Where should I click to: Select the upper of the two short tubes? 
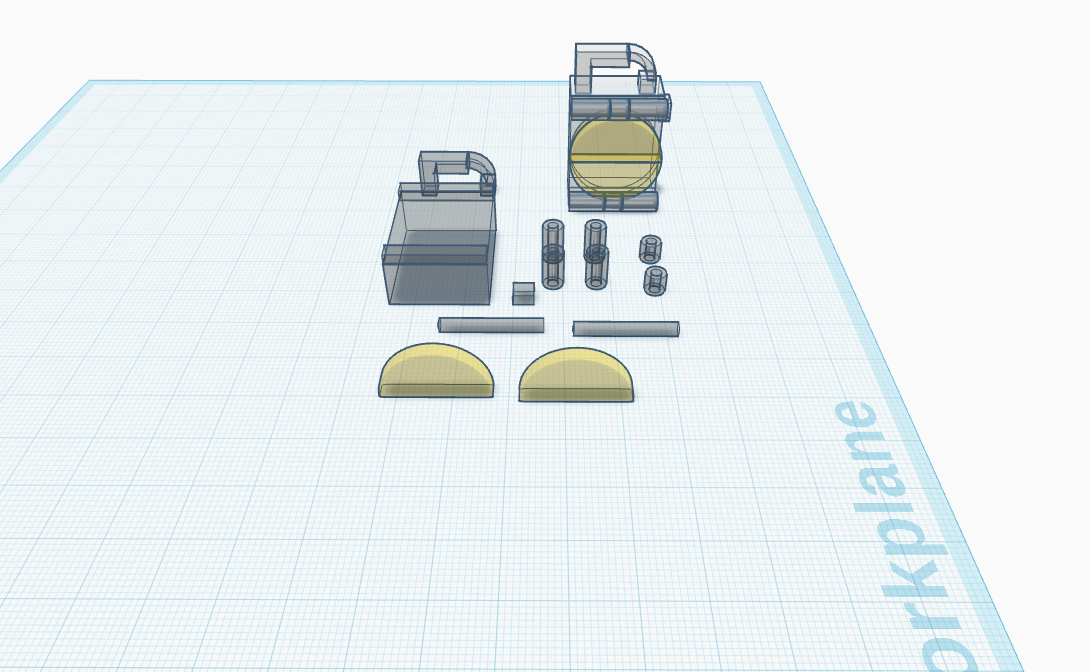[650, 249]
